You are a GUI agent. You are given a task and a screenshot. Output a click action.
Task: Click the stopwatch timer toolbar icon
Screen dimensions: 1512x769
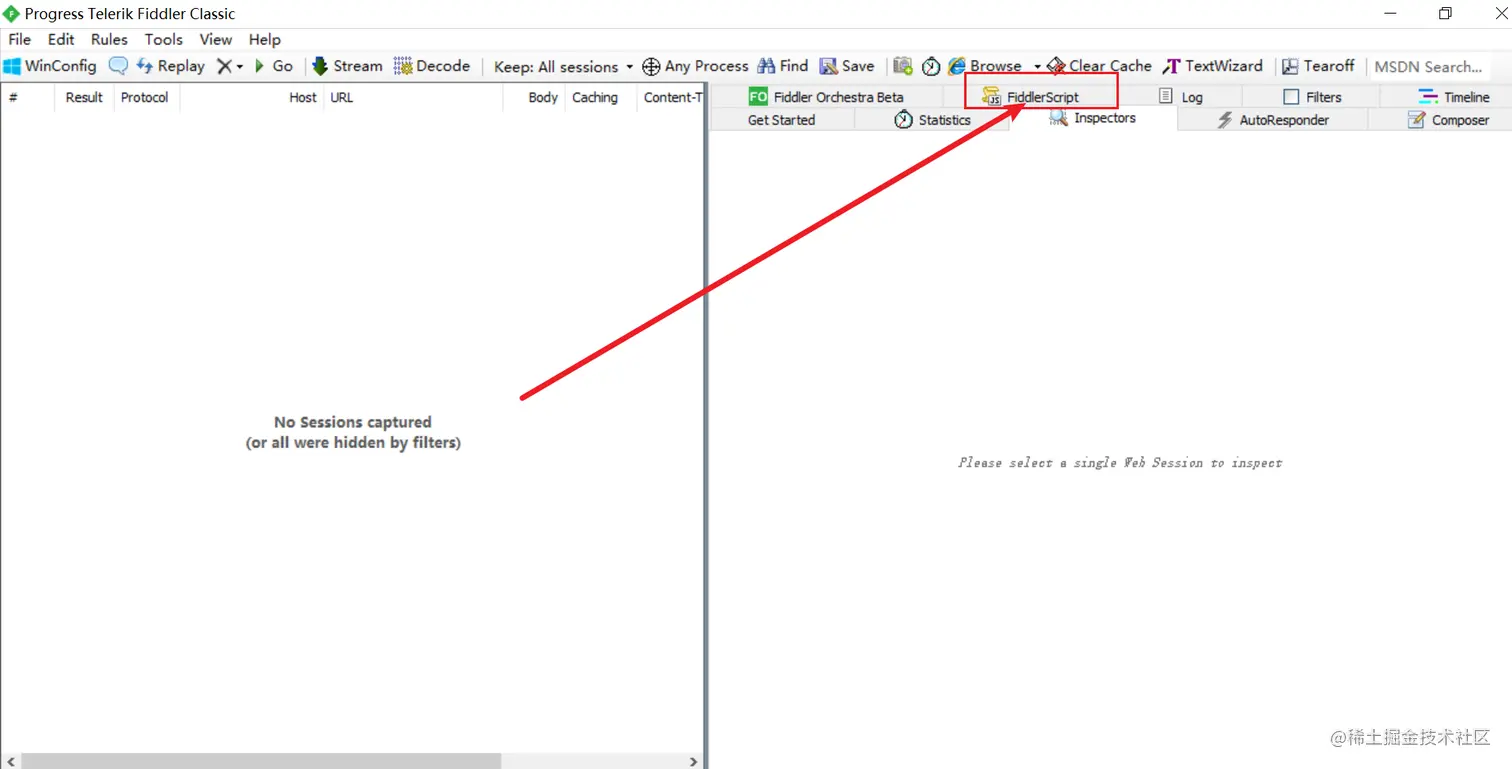931,66
